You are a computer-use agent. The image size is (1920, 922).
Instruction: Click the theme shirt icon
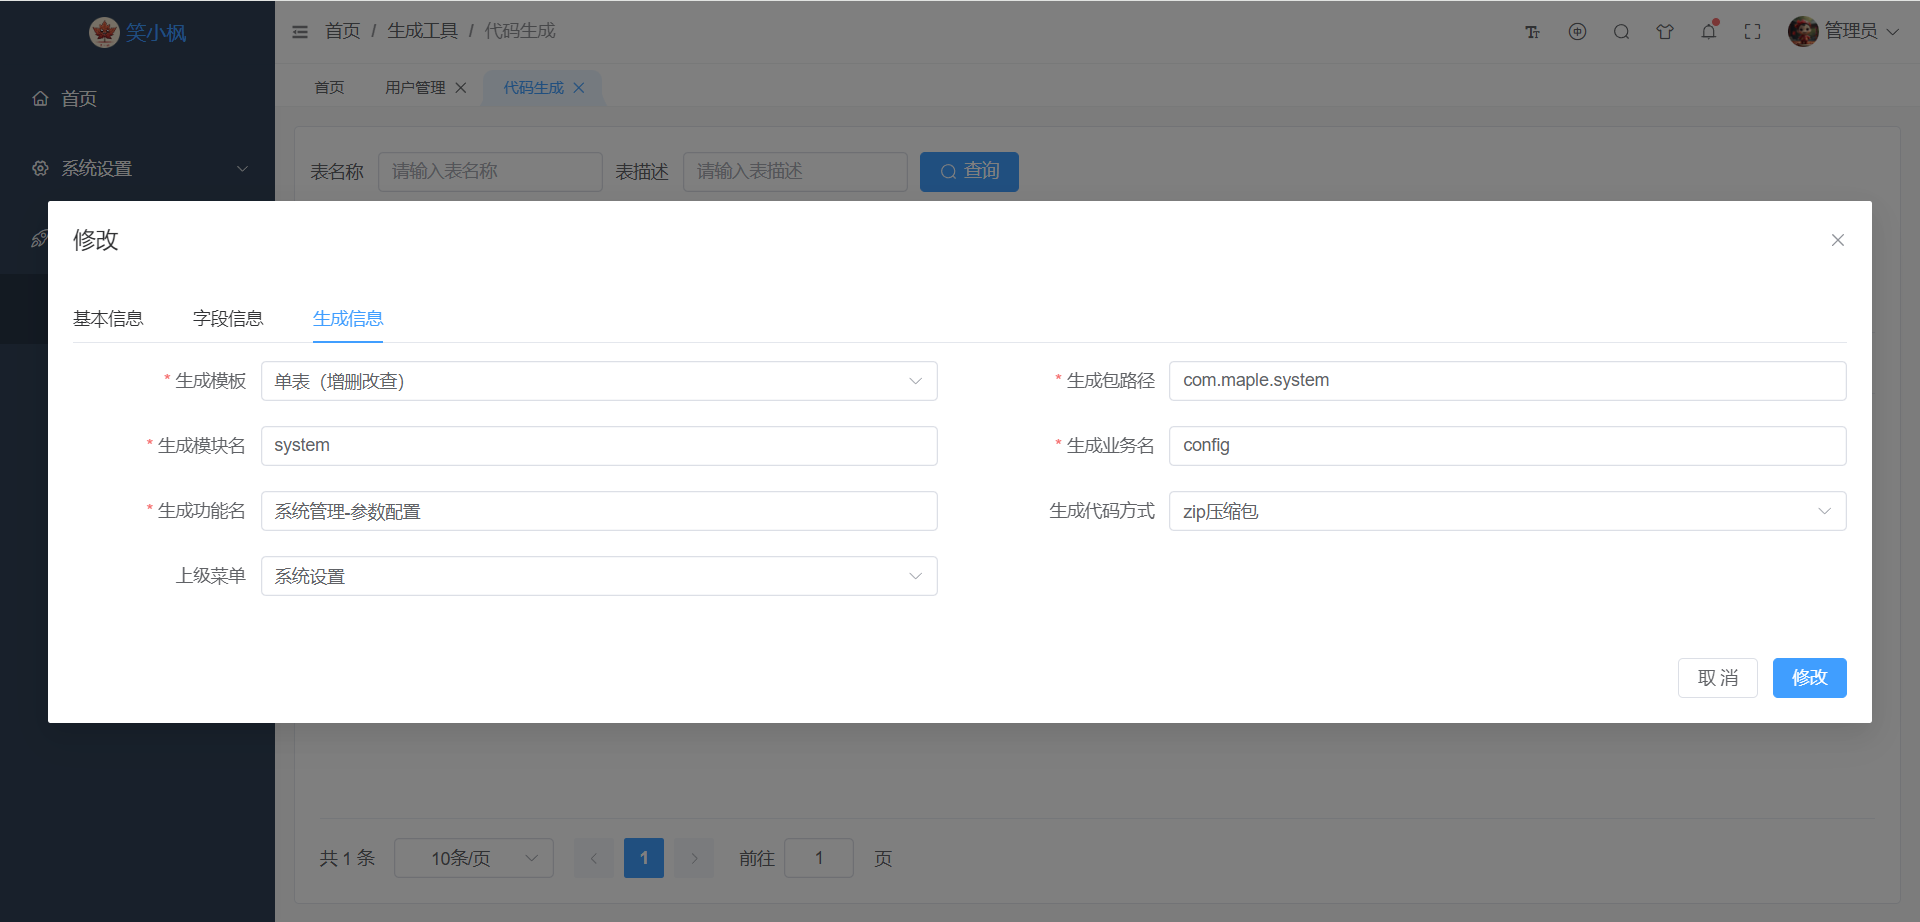point(1665,32)
